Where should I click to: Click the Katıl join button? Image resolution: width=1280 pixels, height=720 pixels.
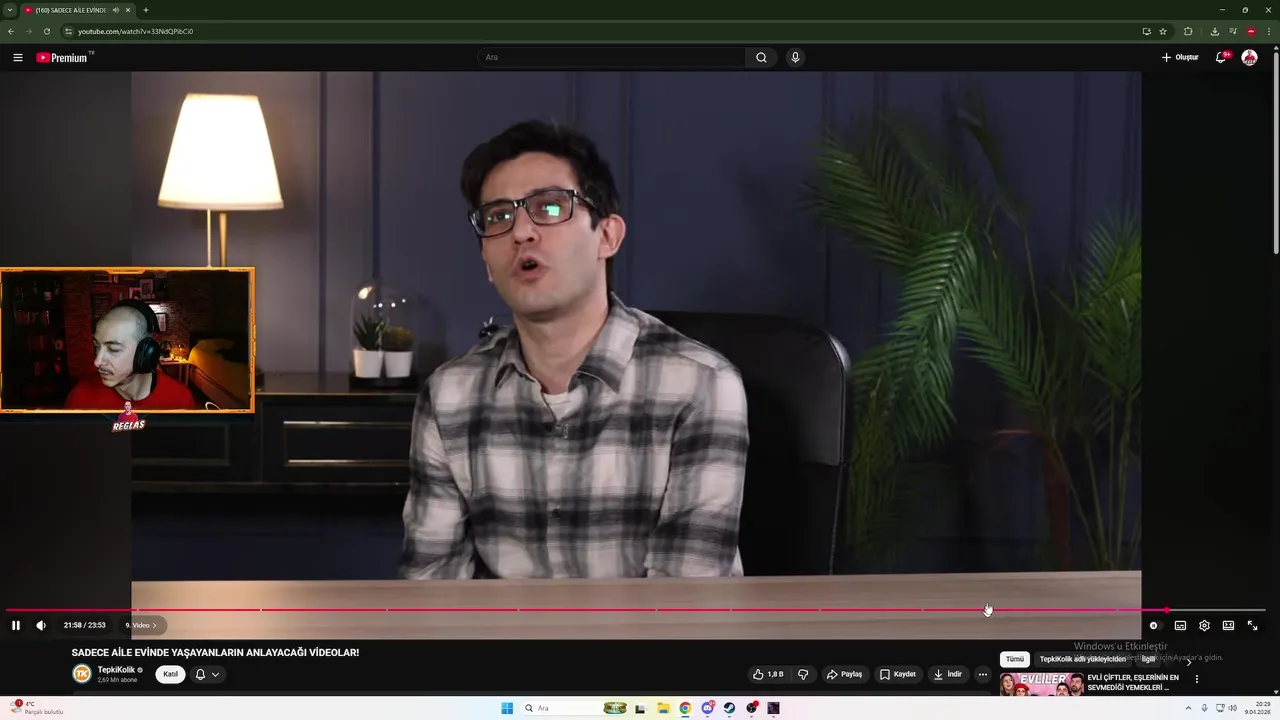click(x=170, y=674)
